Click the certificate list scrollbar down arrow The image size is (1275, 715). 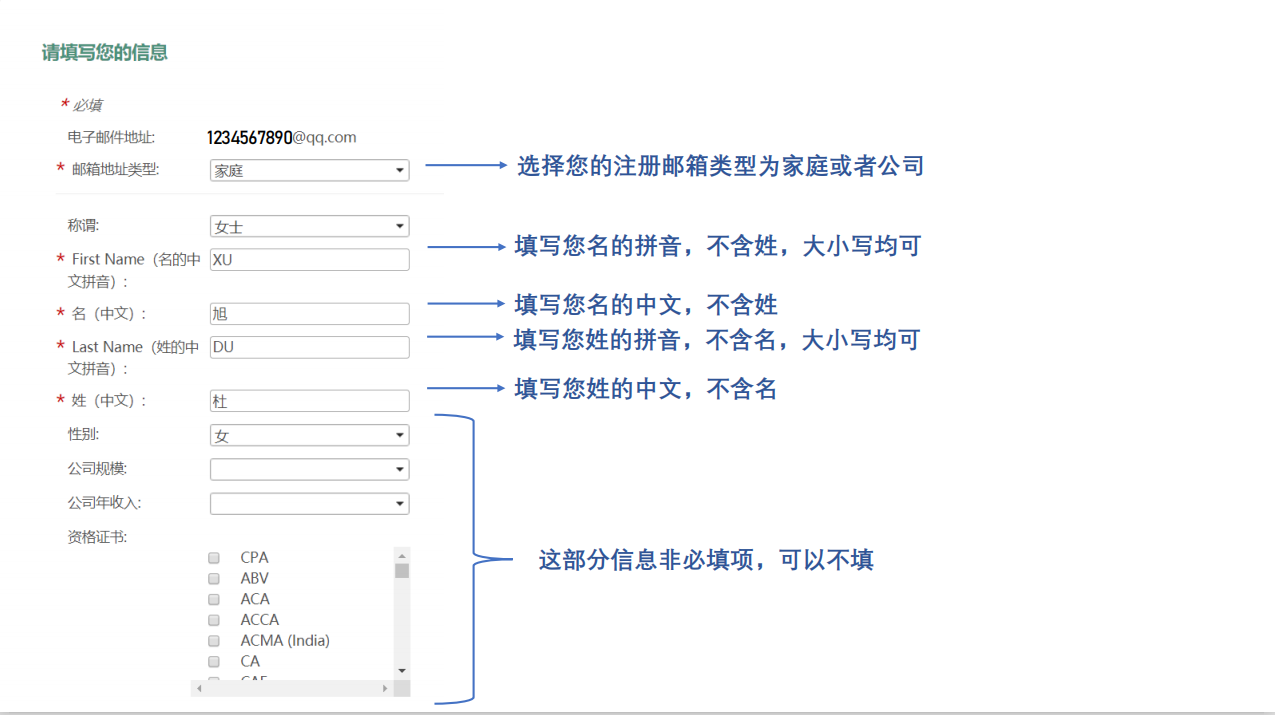point(401,672)
